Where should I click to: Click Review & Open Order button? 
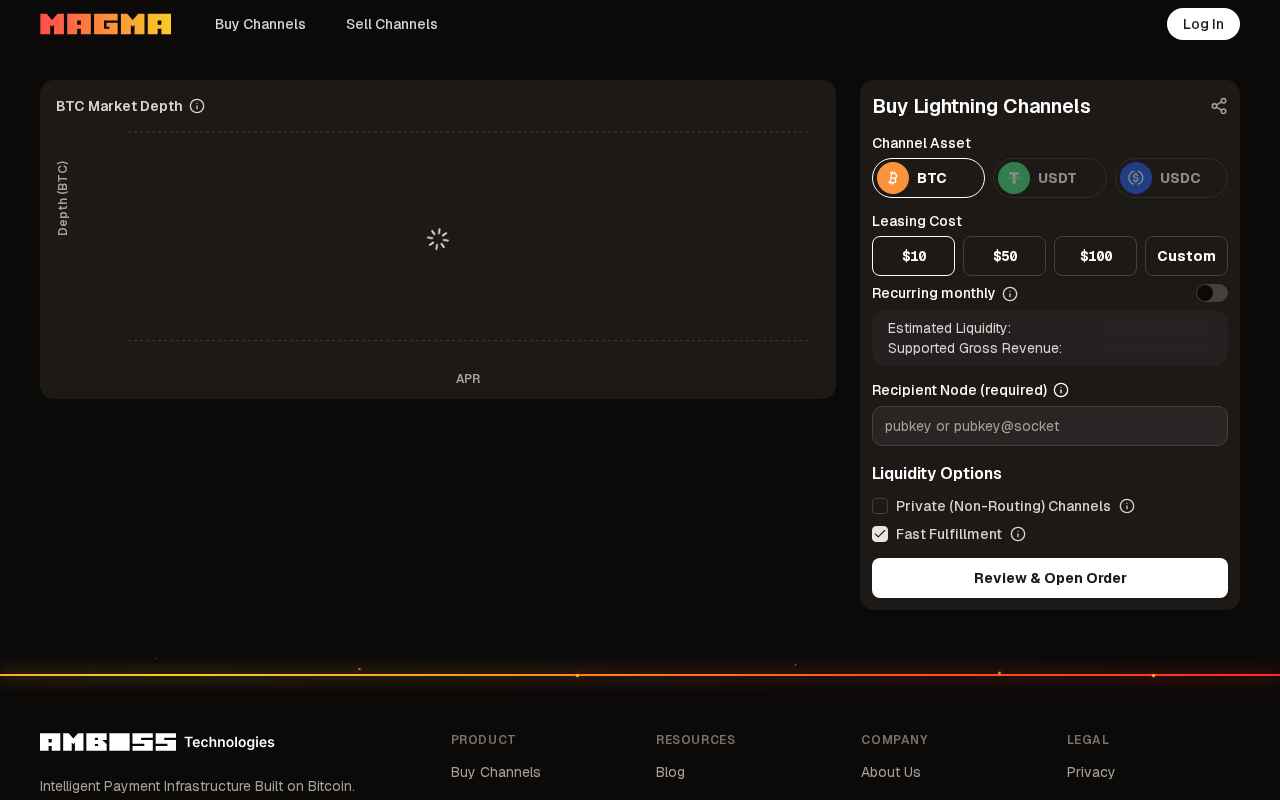click(x=1050, y=578)
